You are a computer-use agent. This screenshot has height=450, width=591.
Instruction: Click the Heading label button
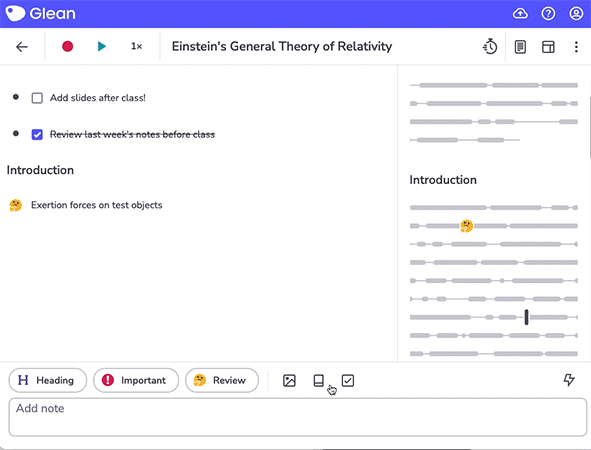click(x=47, y=380)
